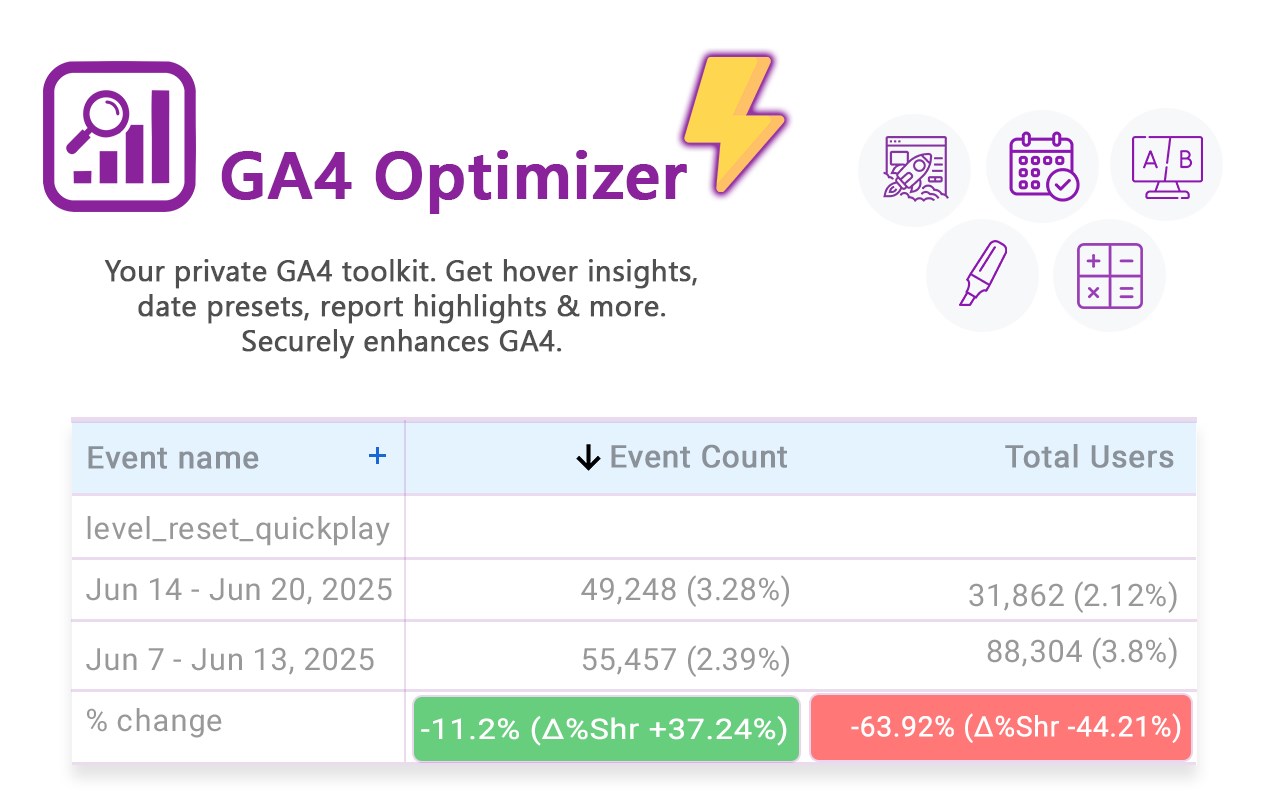Click the GA4 Optimizer magnifier logo

(119, 136)
